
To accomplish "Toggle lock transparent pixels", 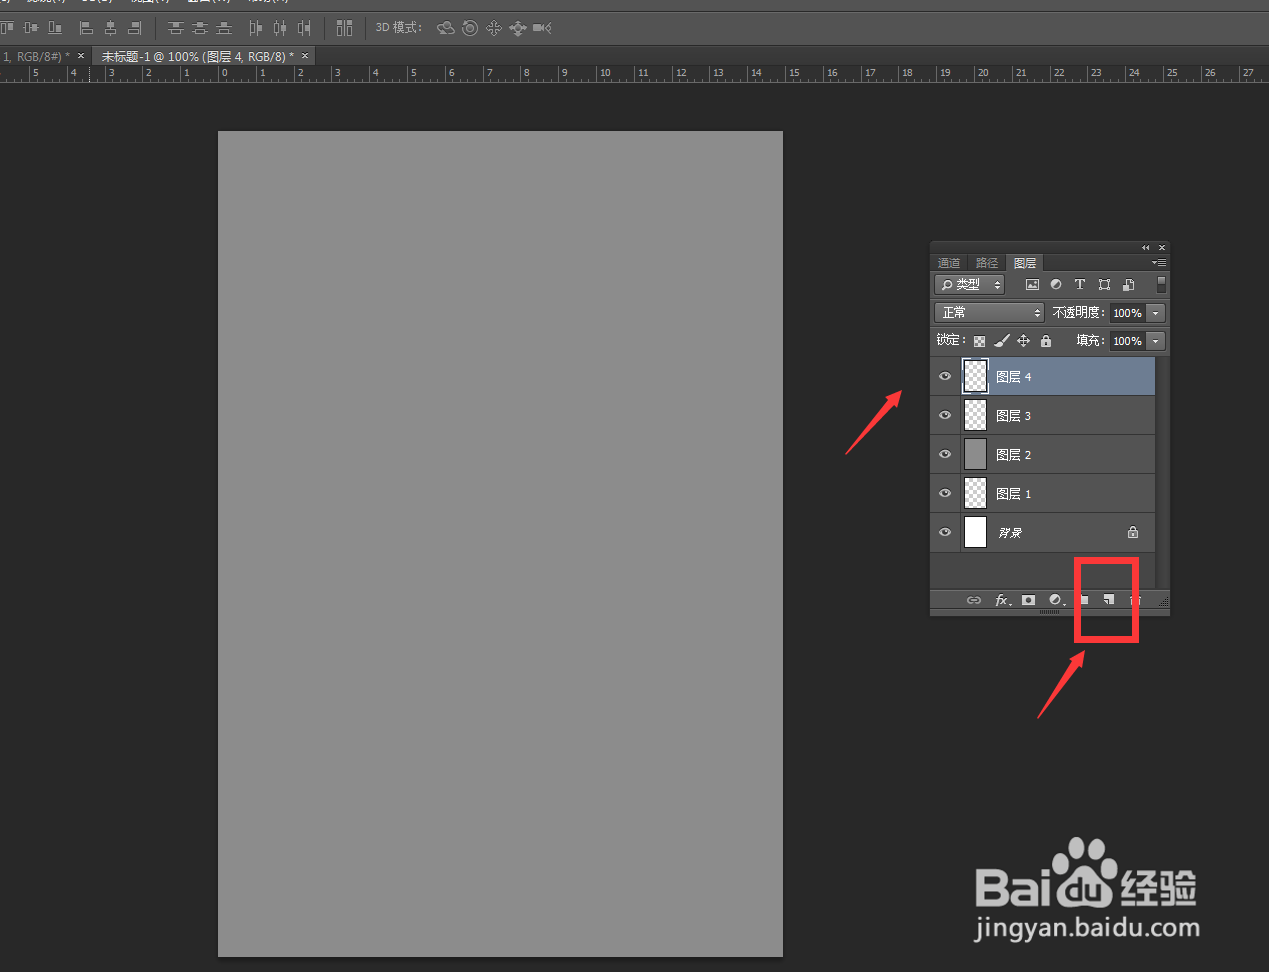I will point(979,341).
